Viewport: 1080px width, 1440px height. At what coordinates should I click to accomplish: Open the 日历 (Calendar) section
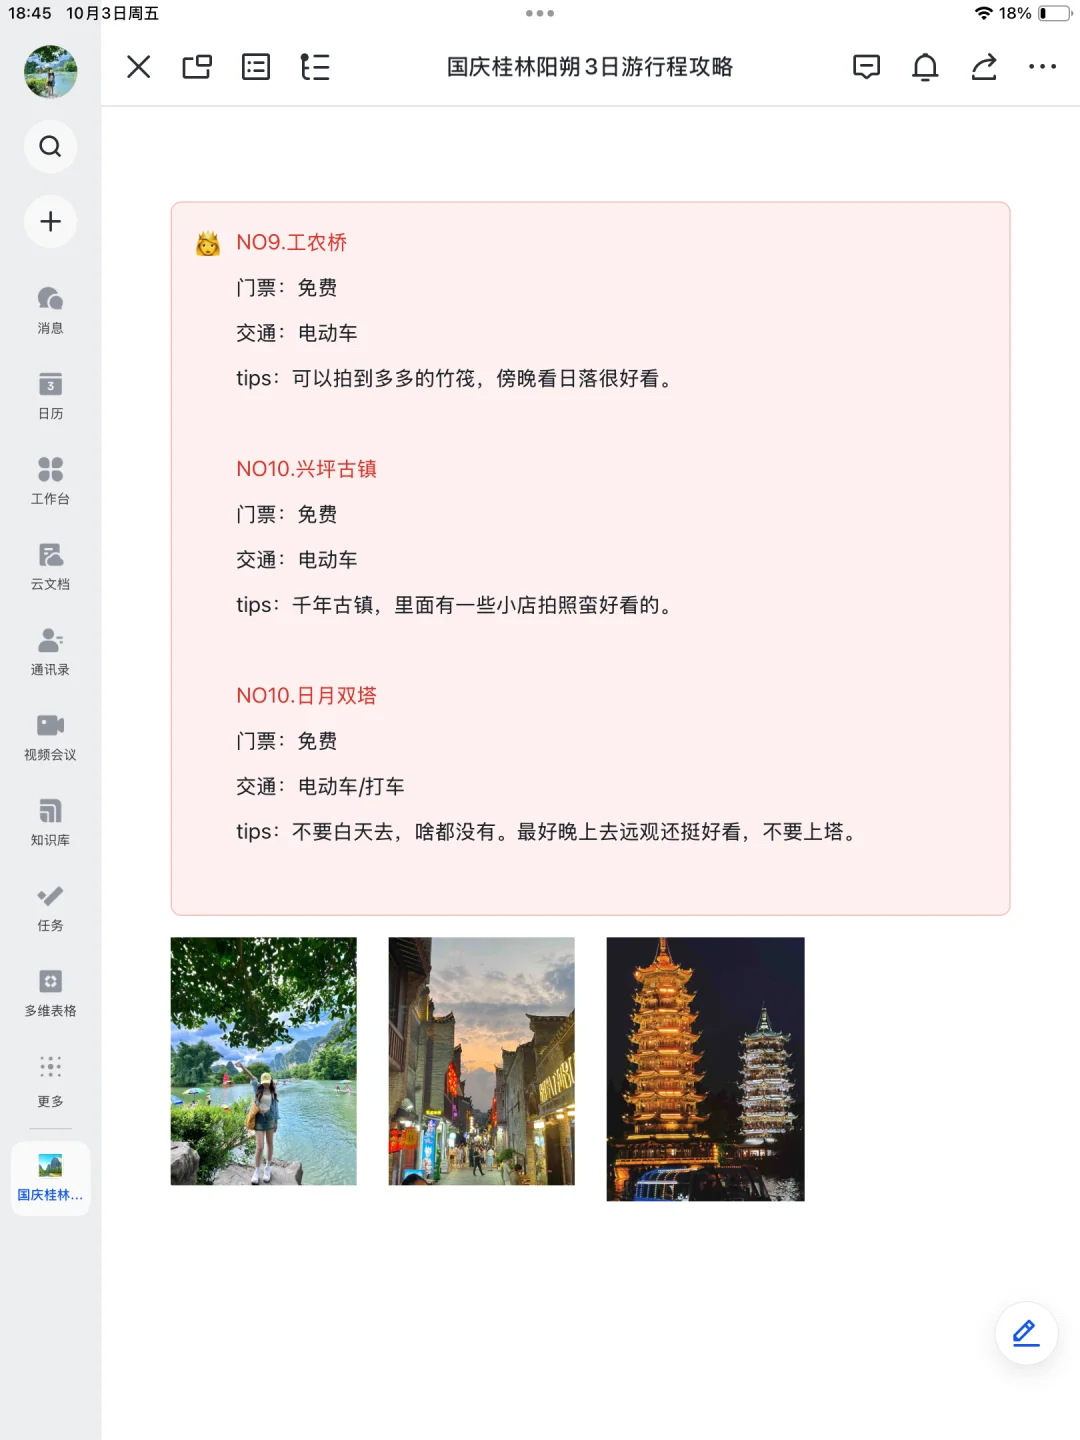pos(50,393)
